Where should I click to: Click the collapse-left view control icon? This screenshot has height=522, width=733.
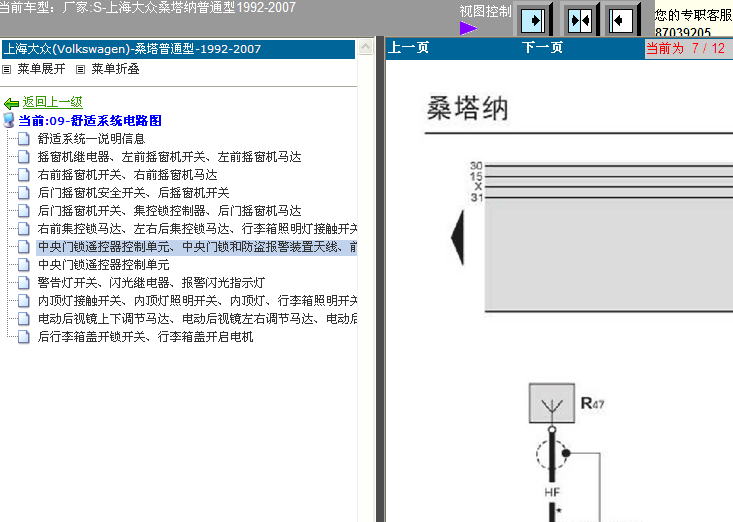click(x=621, y=21)
